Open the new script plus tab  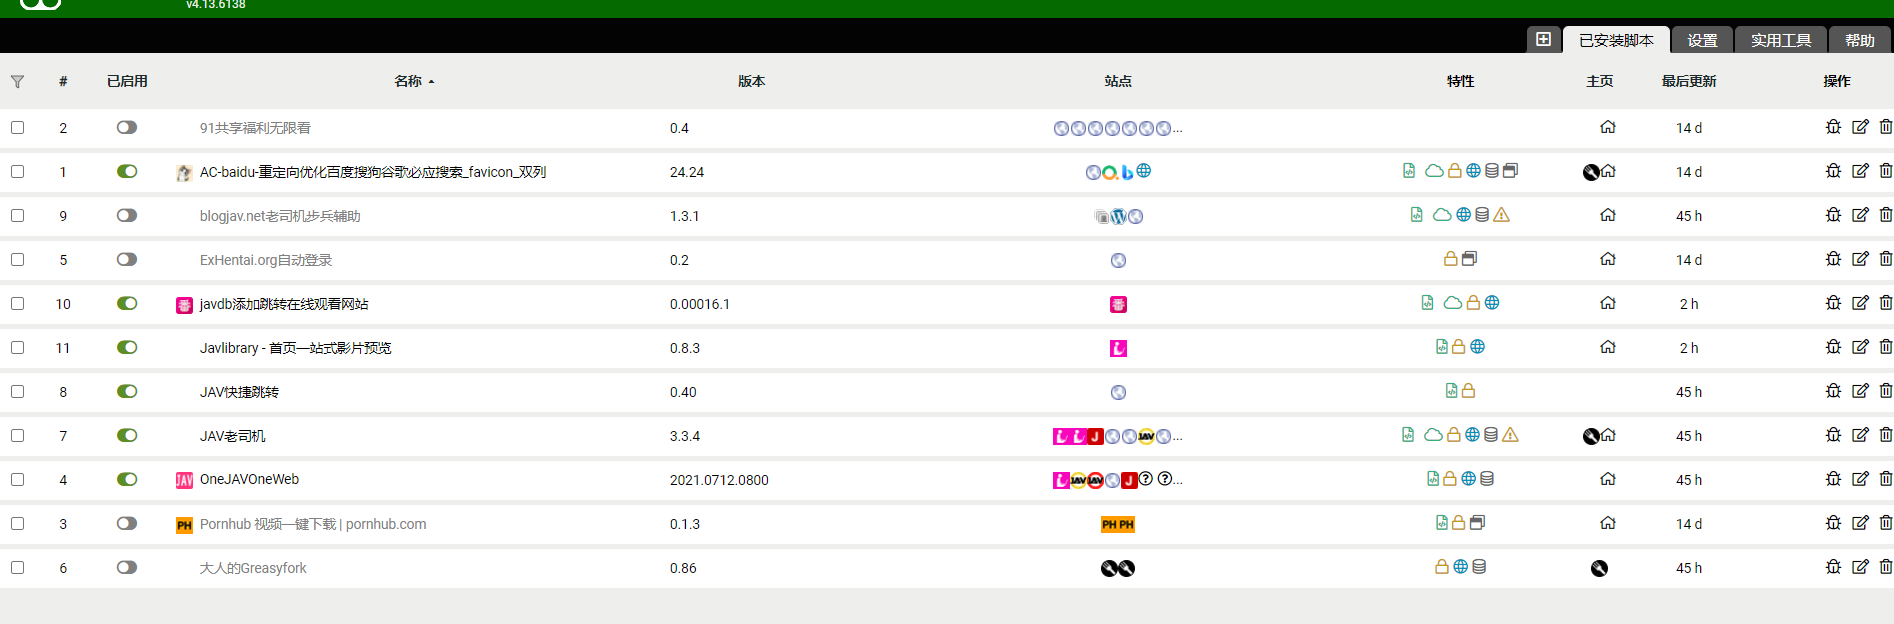[1543, 40]
